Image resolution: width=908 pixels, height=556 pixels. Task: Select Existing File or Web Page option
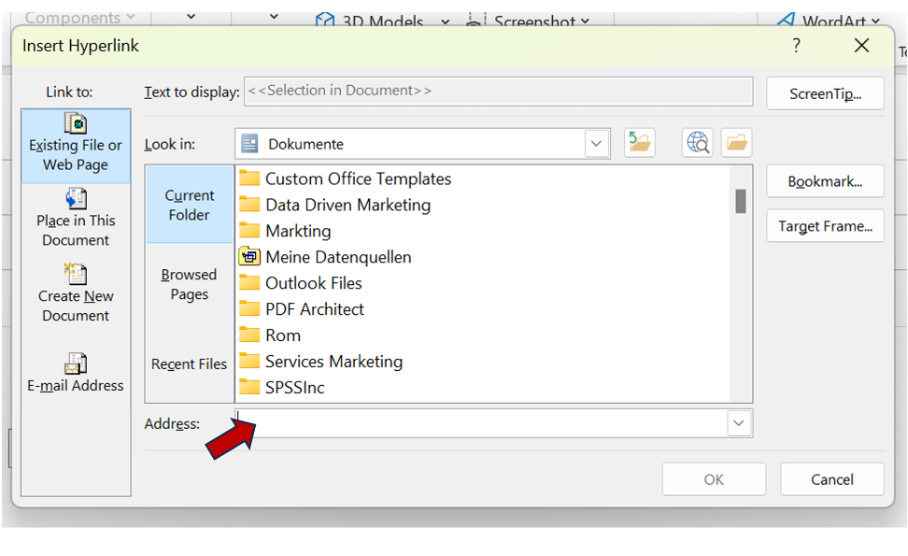click(x=76, y=145)
